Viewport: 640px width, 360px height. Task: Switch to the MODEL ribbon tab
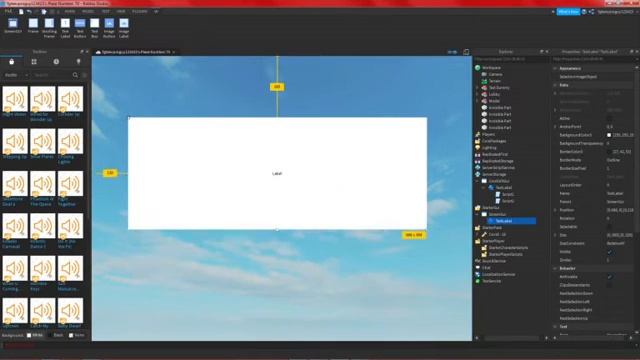point(88,11)
